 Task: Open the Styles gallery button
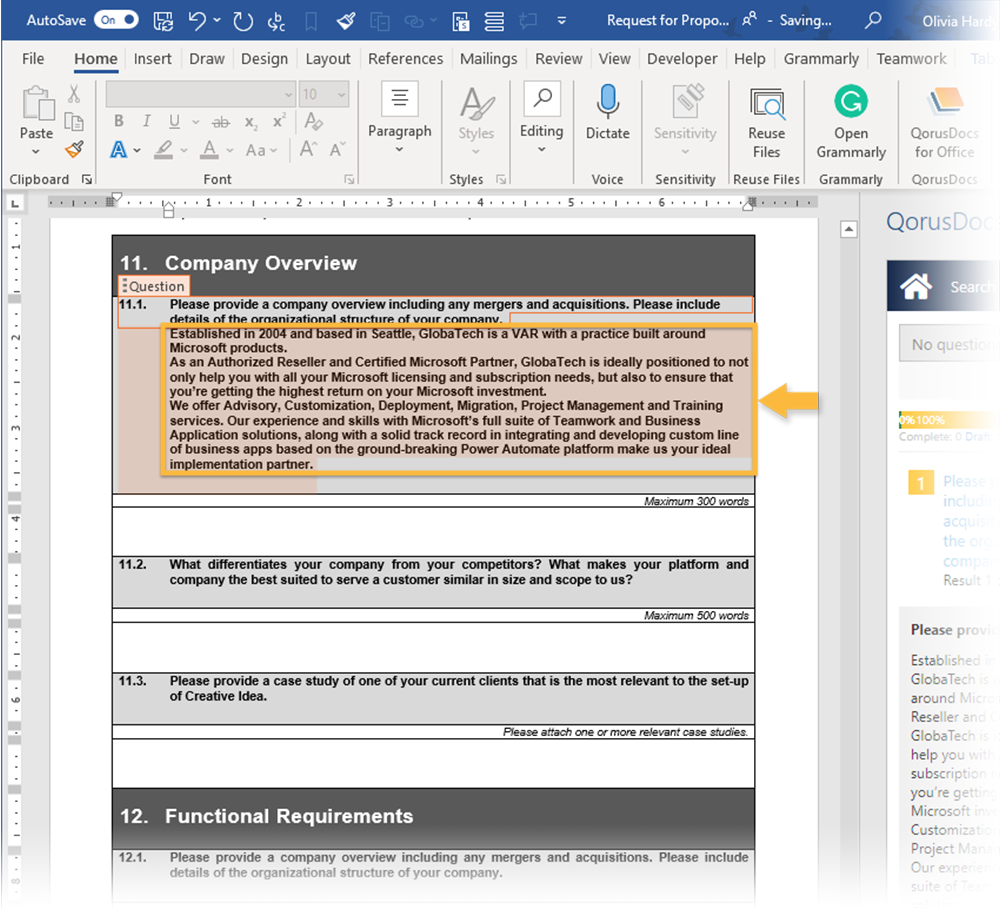(x=476, y=121)
